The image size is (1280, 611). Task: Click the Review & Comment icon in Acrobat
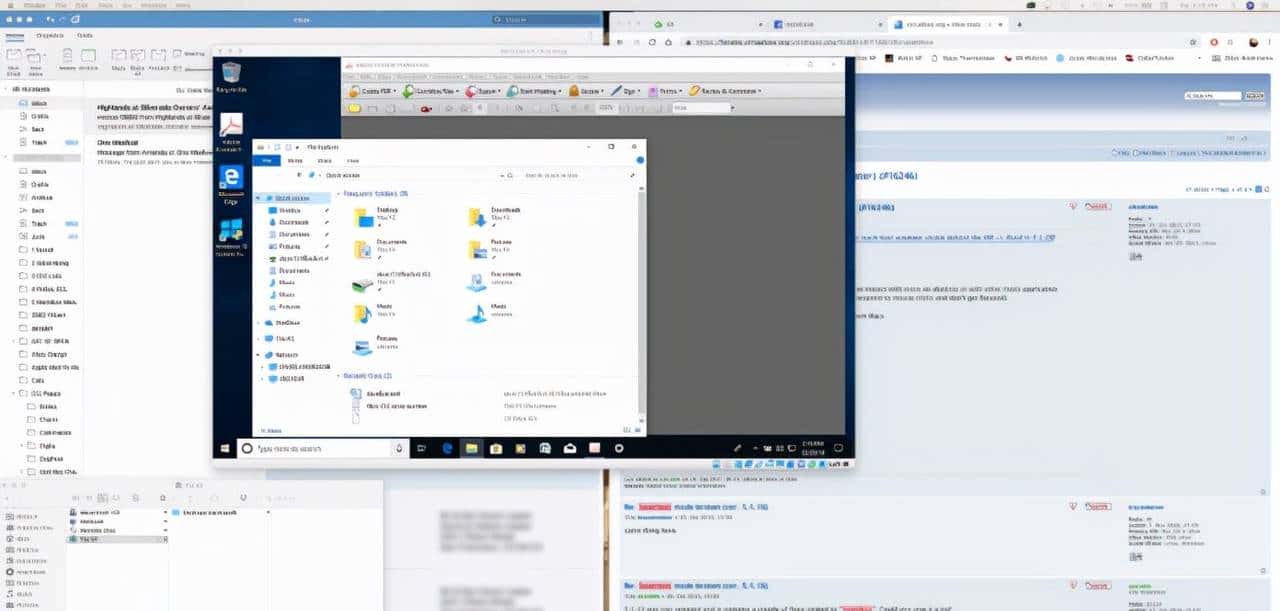point(726,90)
